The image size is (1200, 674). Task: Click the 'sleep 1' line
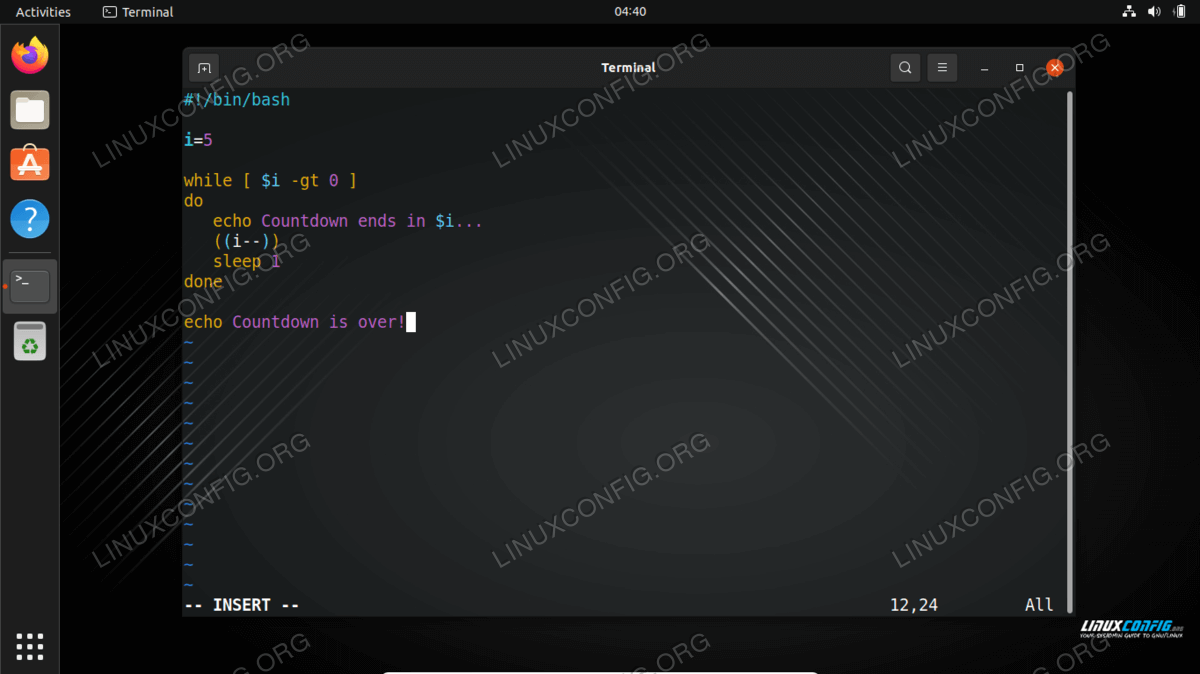click(246, 261)
